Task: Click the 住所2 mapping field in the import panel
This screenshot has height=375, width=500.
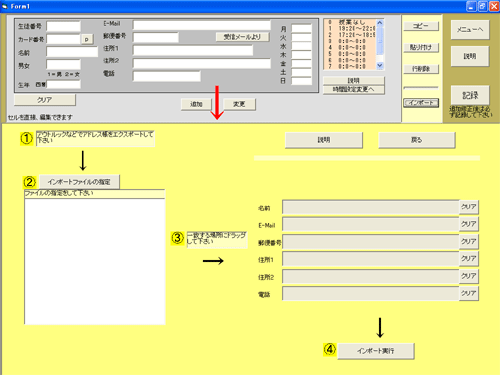Action: (371, 276)
